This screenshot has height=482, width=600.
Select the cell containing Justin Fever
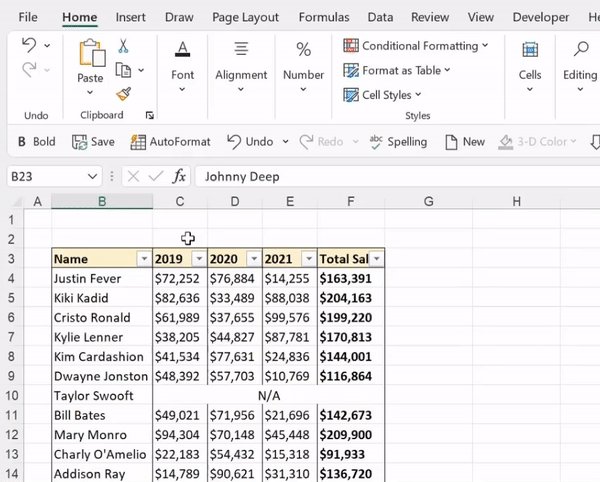click(102, 278)
